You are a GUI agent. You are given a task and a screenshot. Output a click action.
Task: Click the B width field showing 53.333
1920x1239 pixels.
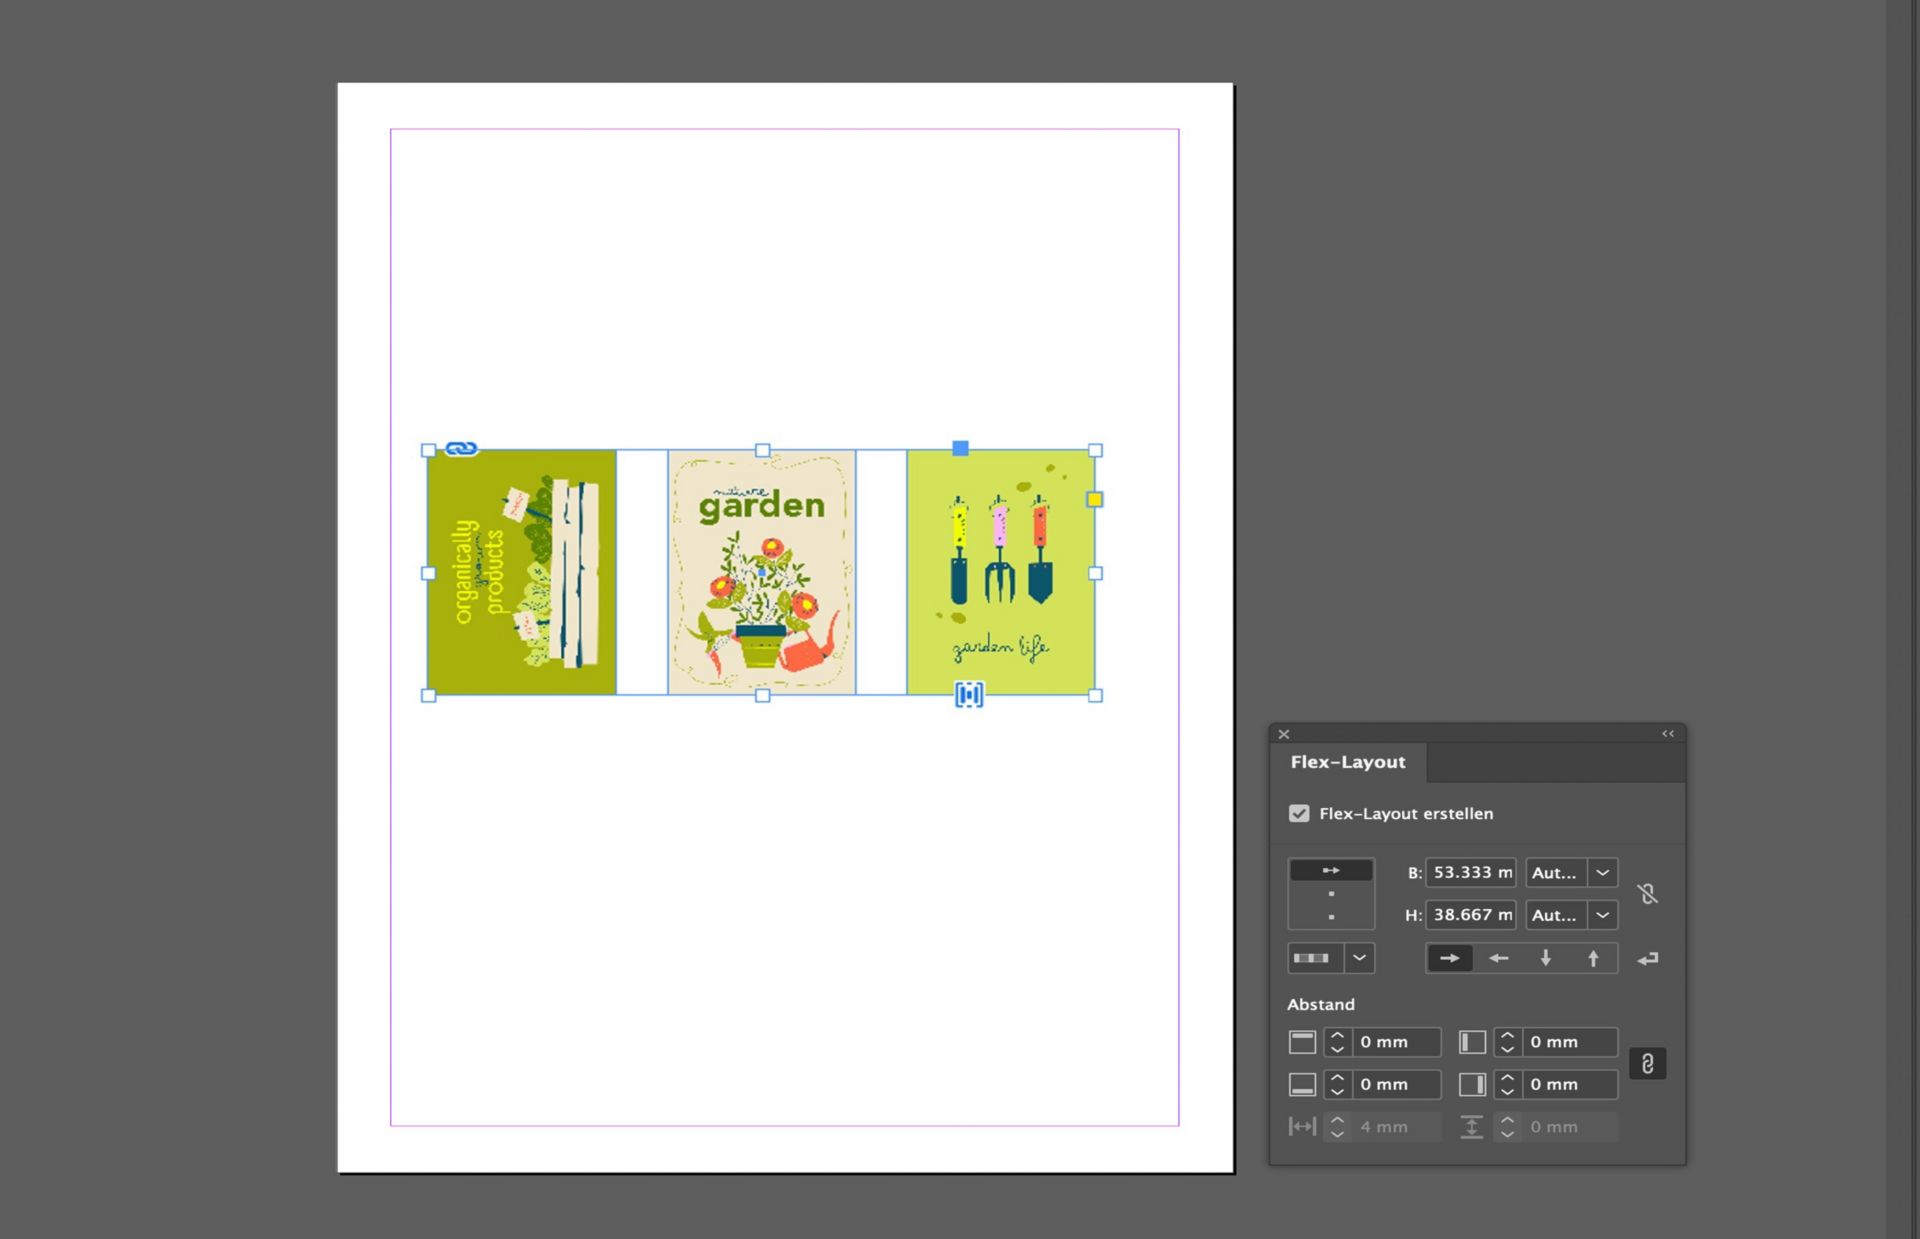[x=1470, y=872]
